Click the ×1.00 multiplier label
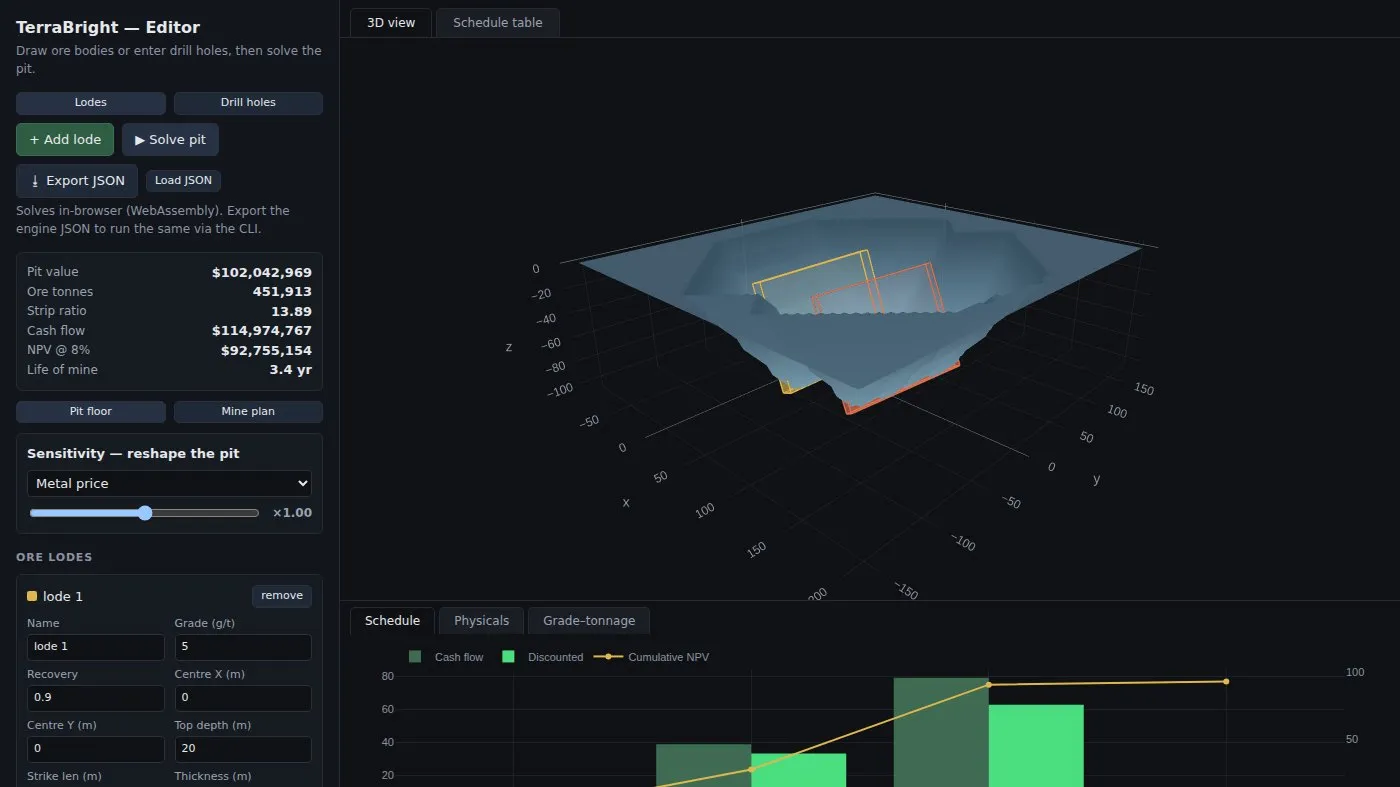 click(292, 513)
